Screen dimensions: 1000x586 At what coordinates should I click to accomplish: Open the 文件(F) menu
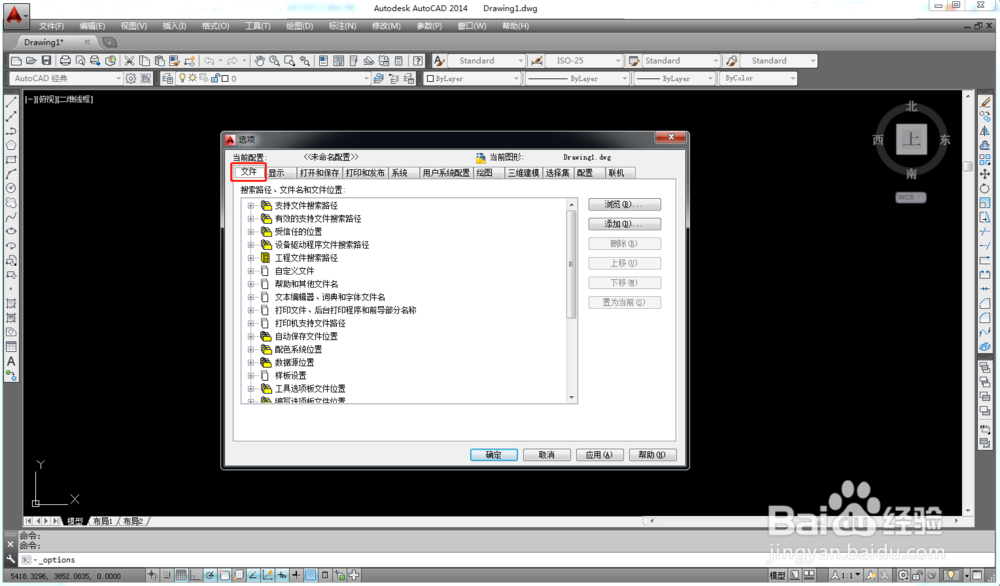pos(51,26)
